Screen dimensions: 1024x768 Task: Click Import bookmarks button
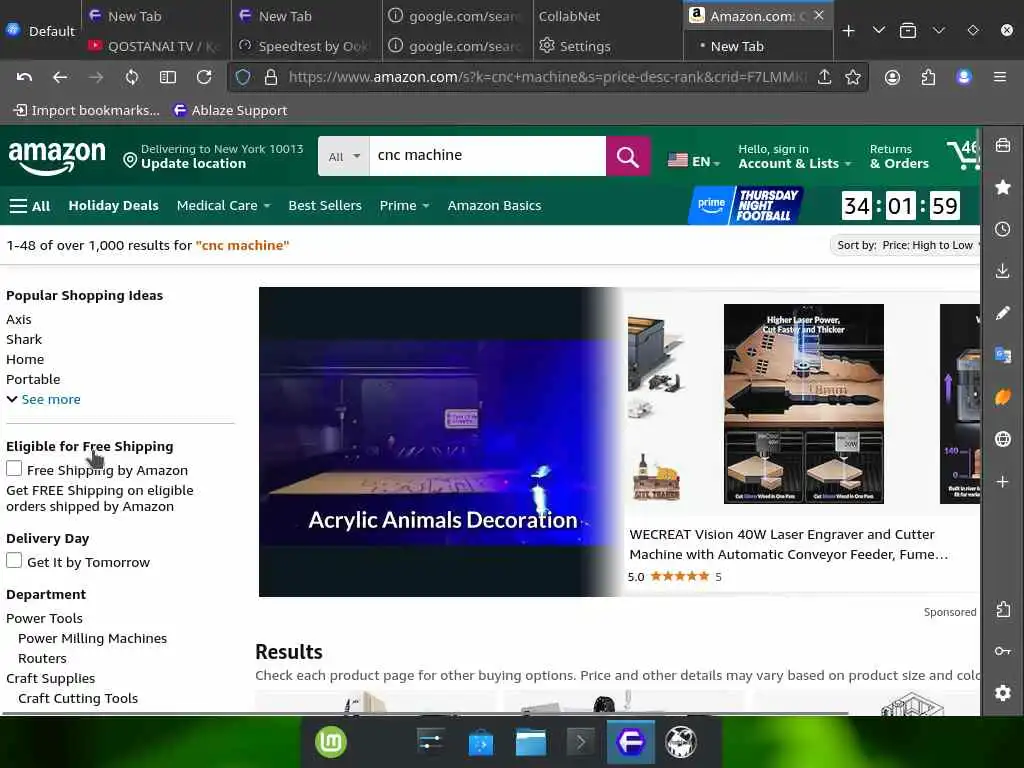(x=86, y=110)
